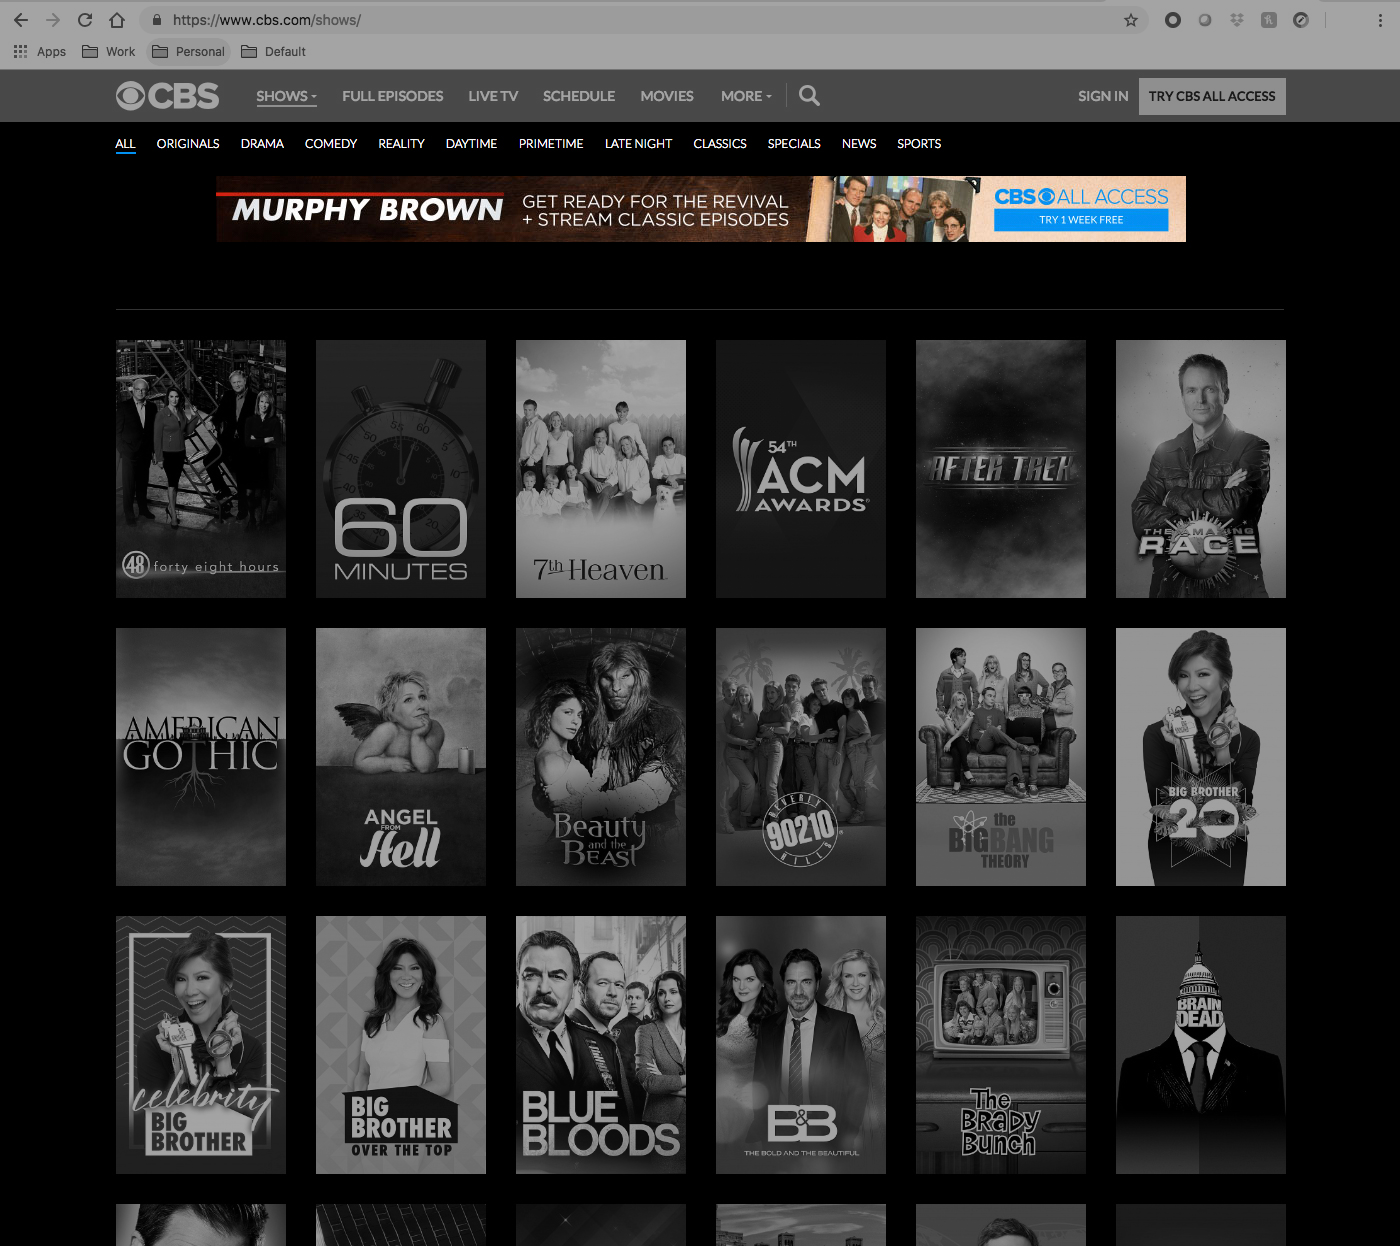Image resolution: width=1400 pixels, height=1246 pixels.
Task: Click the last round extension icon
Action: coord(1301,20)
